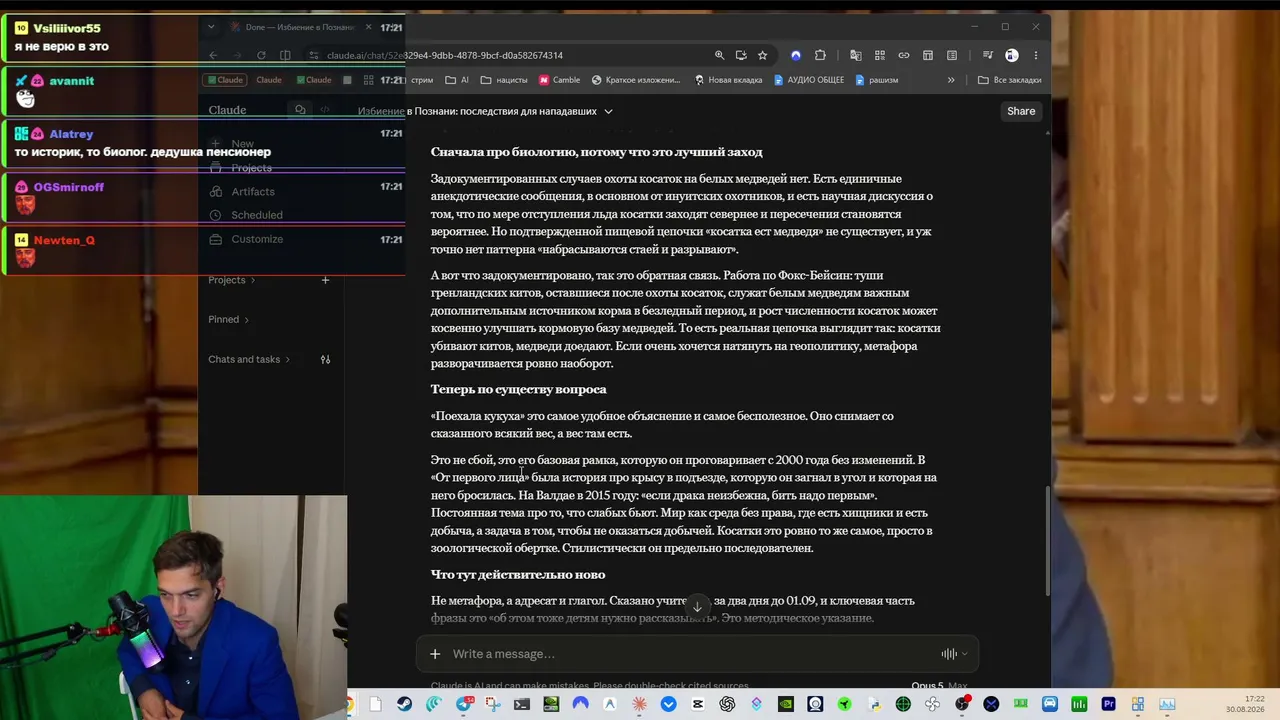Open the AI bookmark folder
This screenshot has width=1280, height=720.
[x=457, y=80]
